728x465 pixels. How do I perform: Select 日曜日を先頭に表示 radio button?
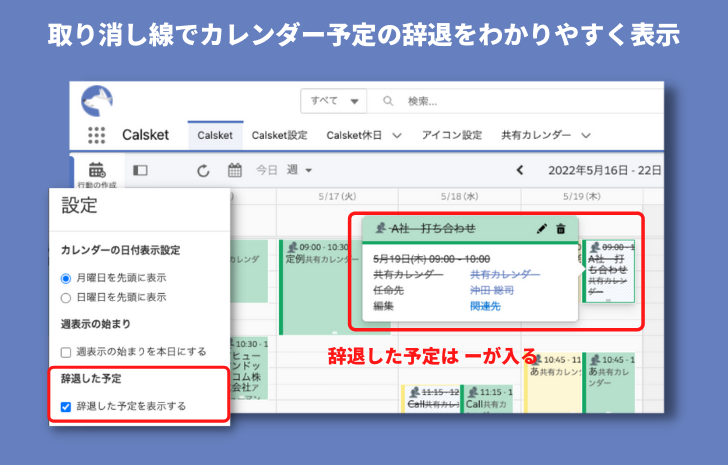click(66, 298)
